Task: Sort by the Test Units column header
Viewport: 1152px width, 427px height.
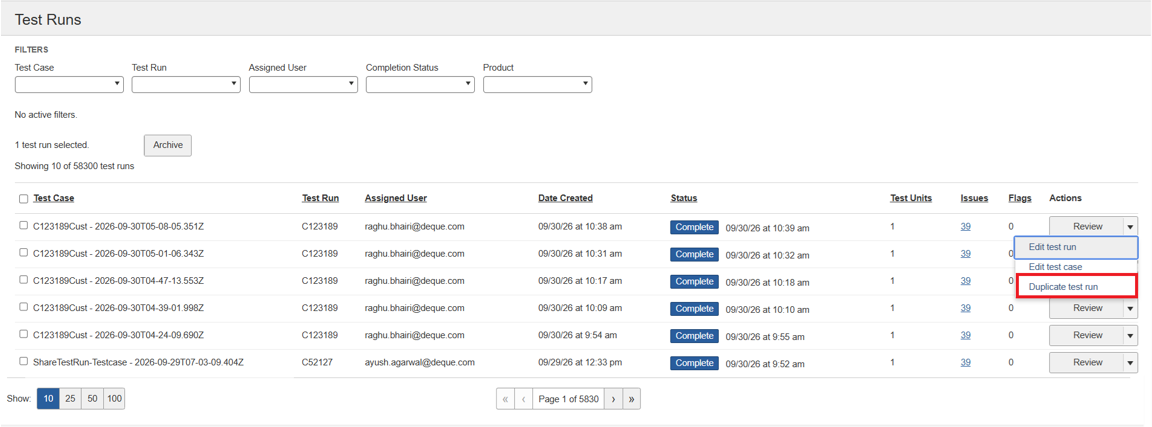Action: tap(911, 198)
